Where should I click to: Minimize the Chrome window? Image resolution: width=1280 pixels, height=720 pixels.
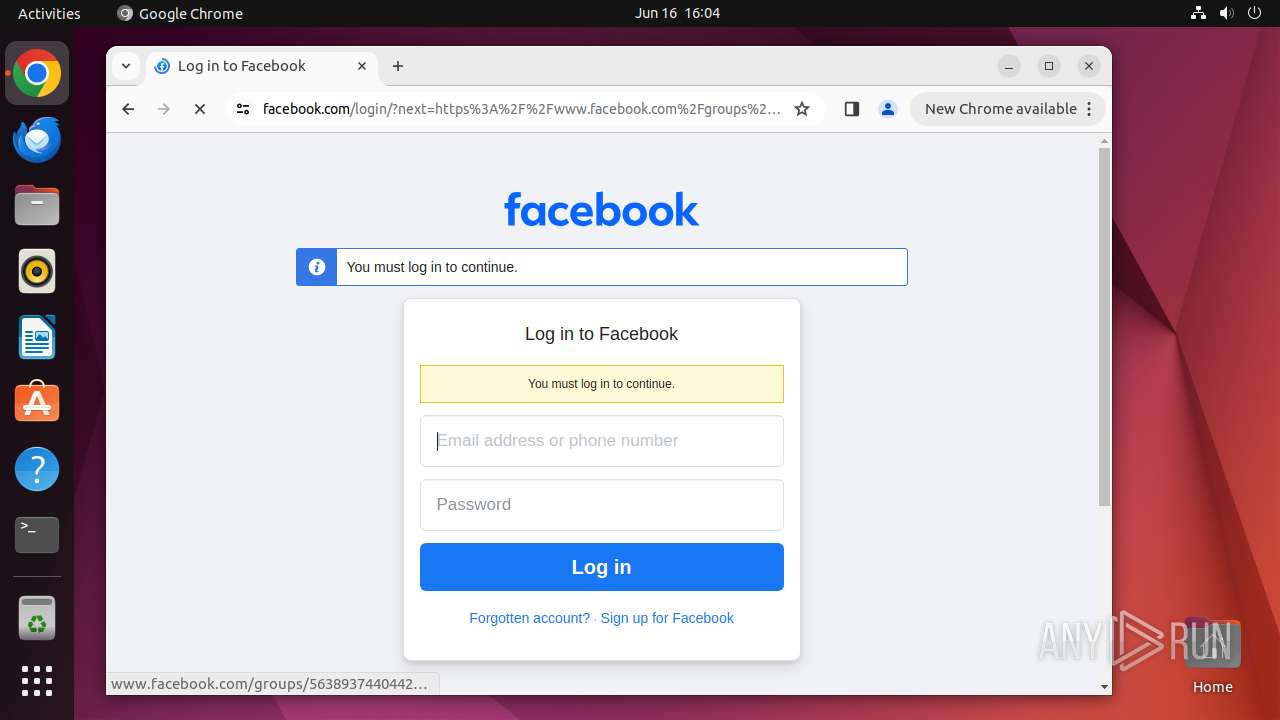[x=1009, y=66]
